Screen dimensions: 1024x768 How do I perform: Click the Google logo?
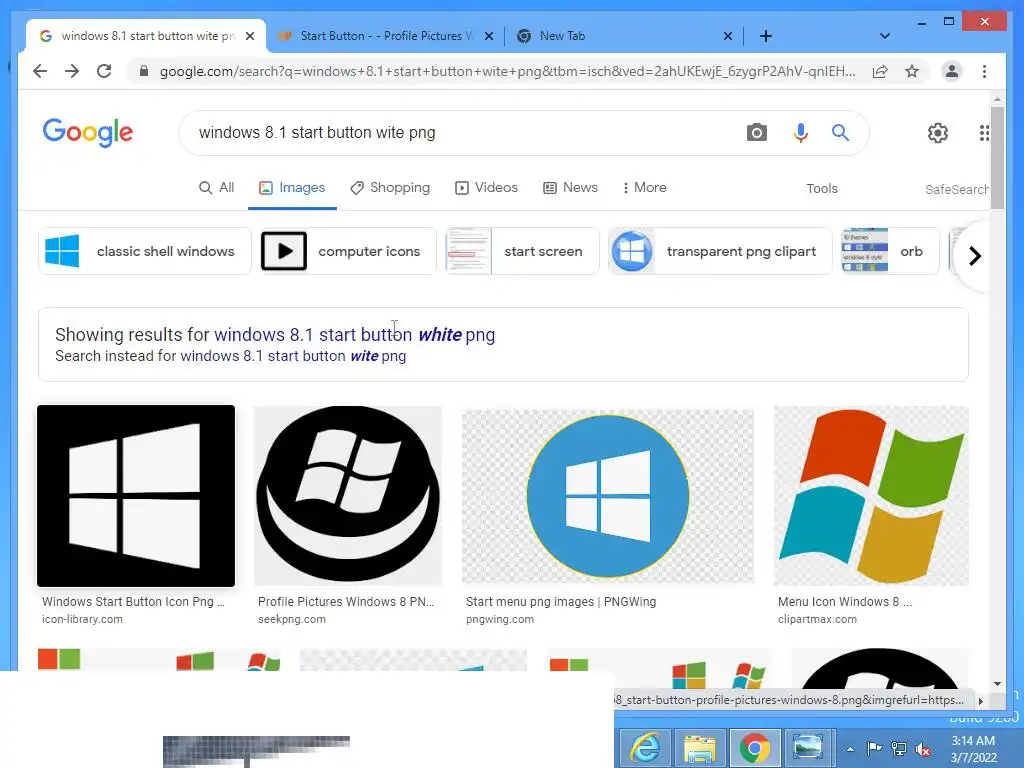pos(88,133)
